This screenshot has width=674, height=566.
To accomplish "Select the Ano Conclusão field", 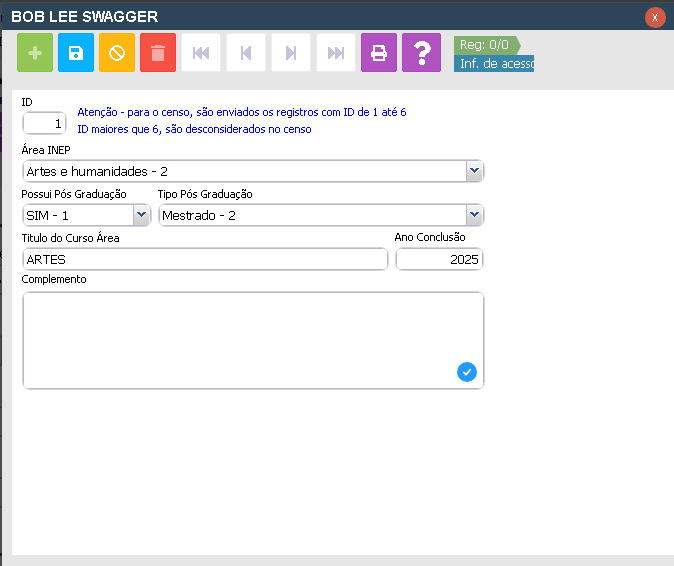I will pyautogui.click(x=439, y=259).
